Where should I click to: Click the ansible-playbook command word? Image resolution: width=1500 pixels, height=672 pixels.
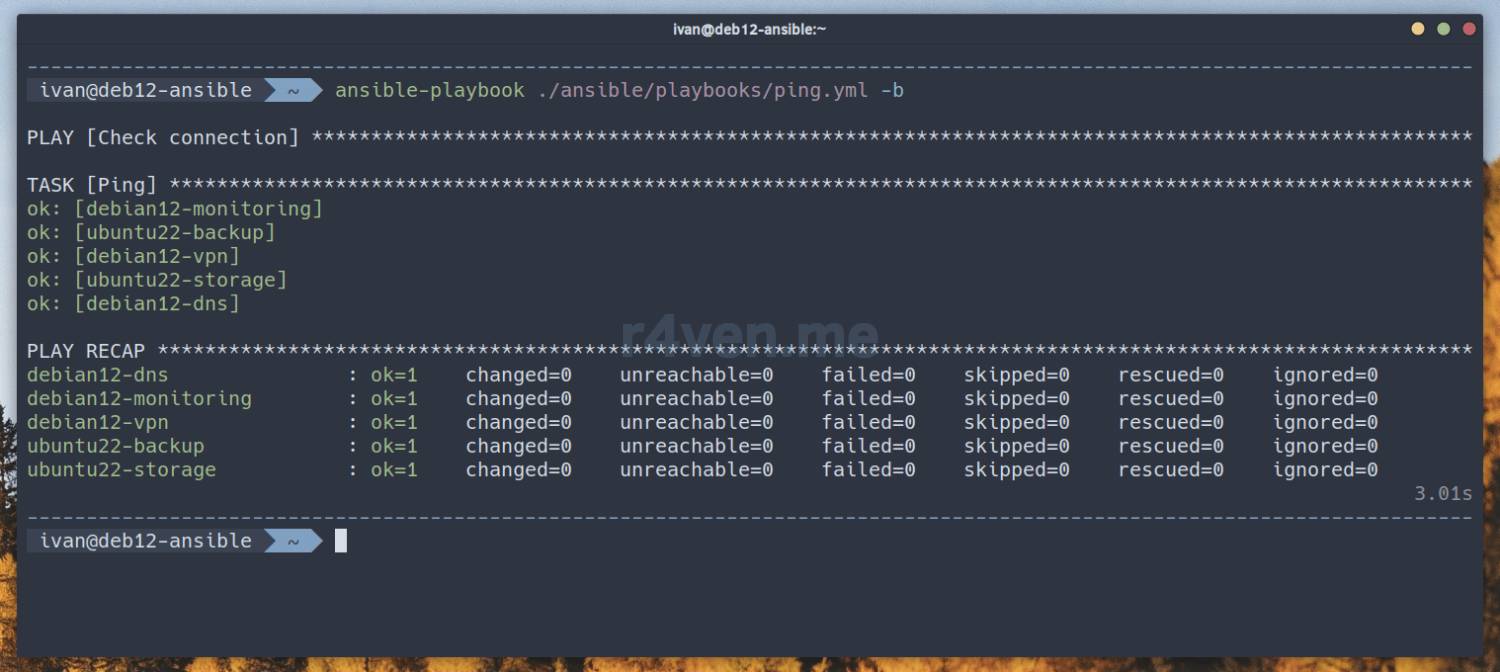click(429, 91)
